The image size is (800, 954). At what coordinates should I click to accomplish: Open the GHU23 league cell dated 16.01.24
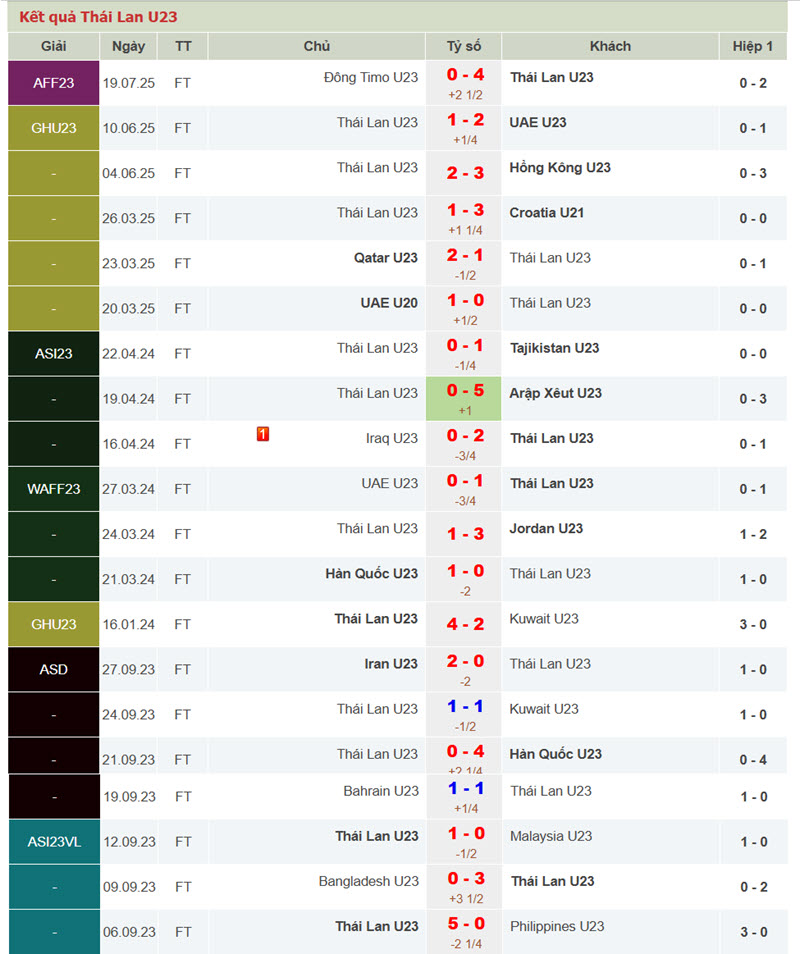click(x=54, y=624)
